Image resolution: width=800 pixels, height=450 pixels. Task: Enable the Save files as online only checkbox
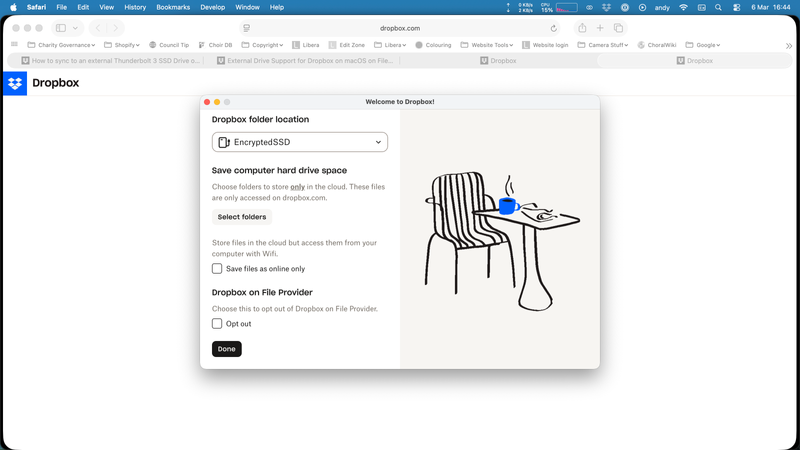217,269
